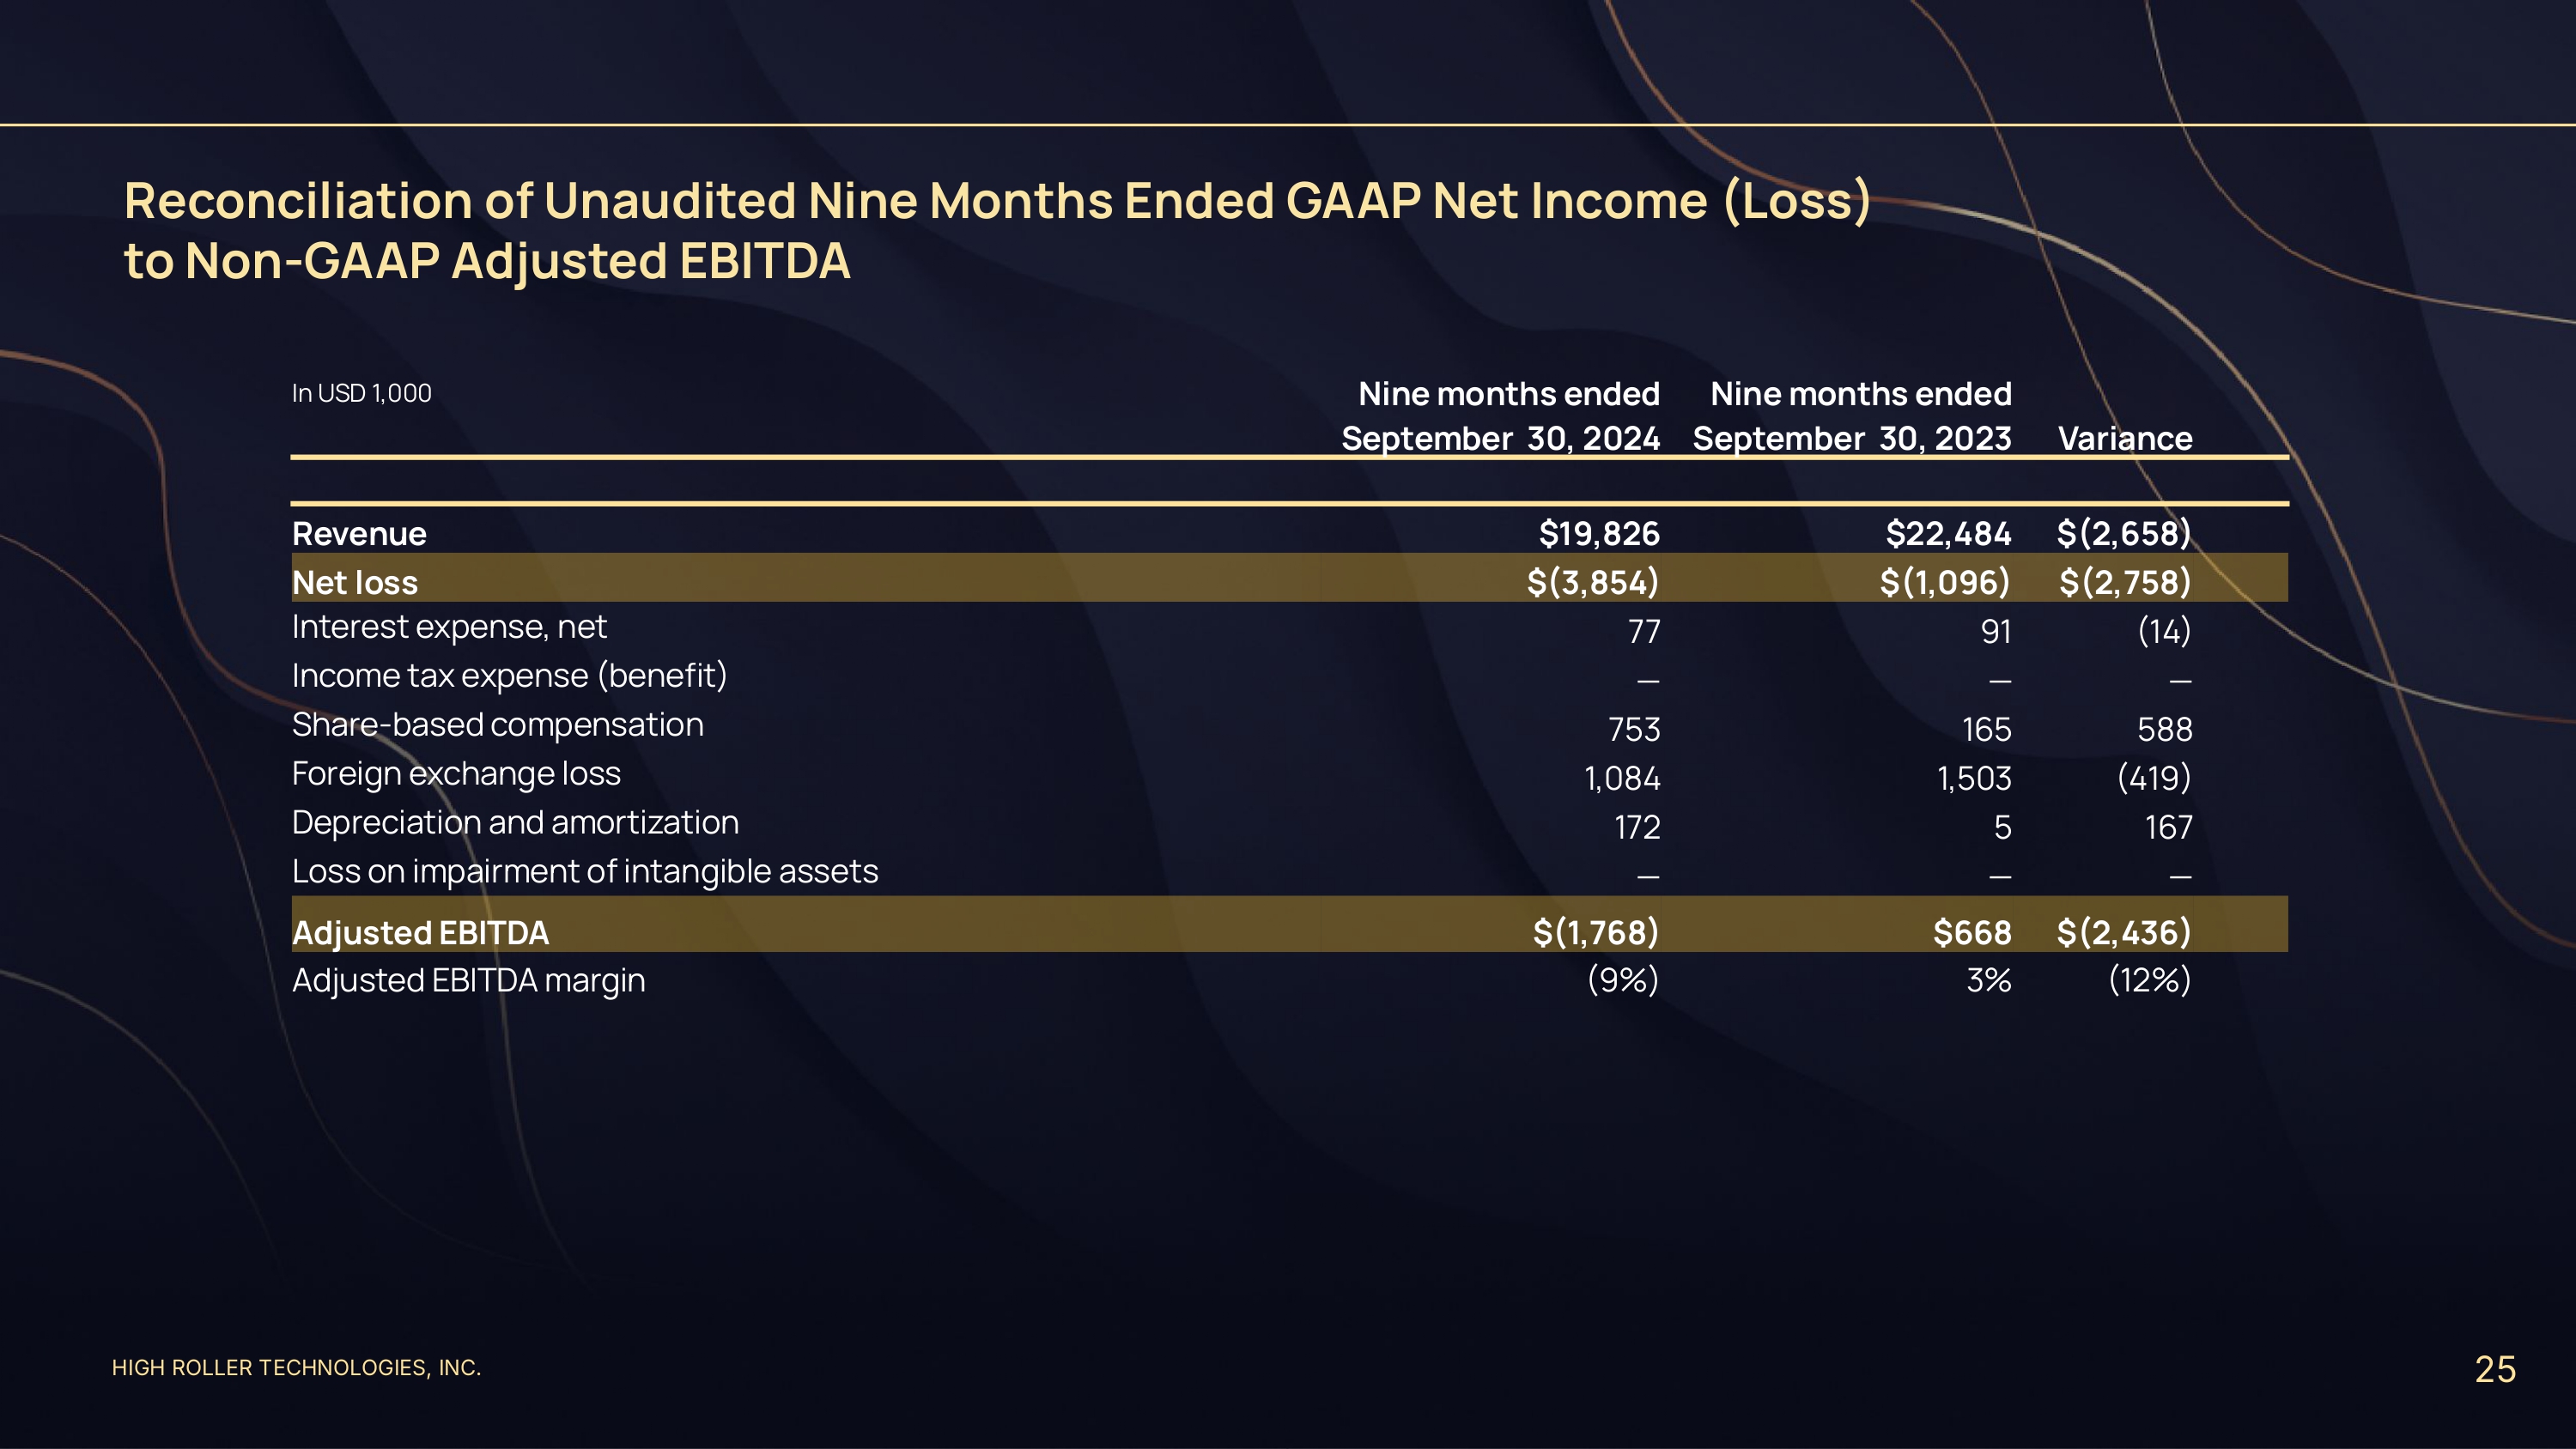Click the Revenue row label

pos(358,533)
